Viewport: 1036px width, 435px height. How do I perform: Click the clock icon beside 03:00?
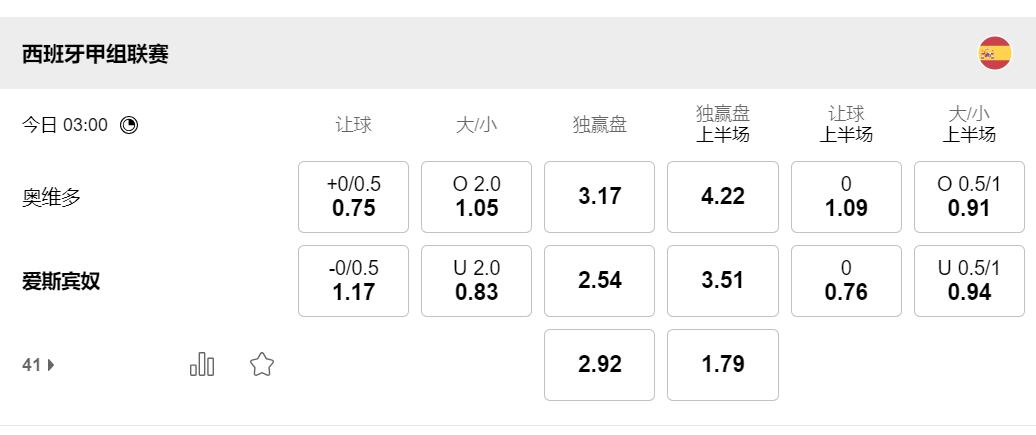pyautogui.click(x=129, y=125)
